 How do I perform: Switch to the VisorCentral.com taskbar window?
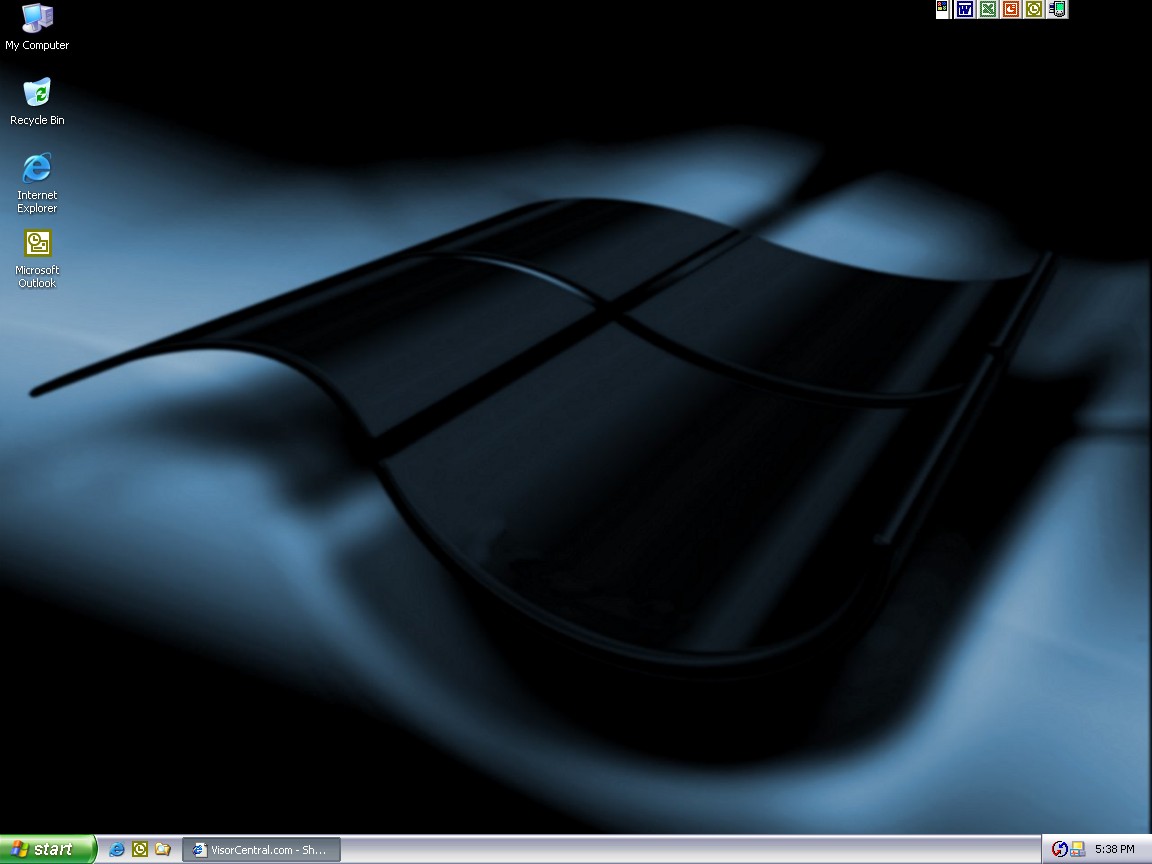(261, 849)
